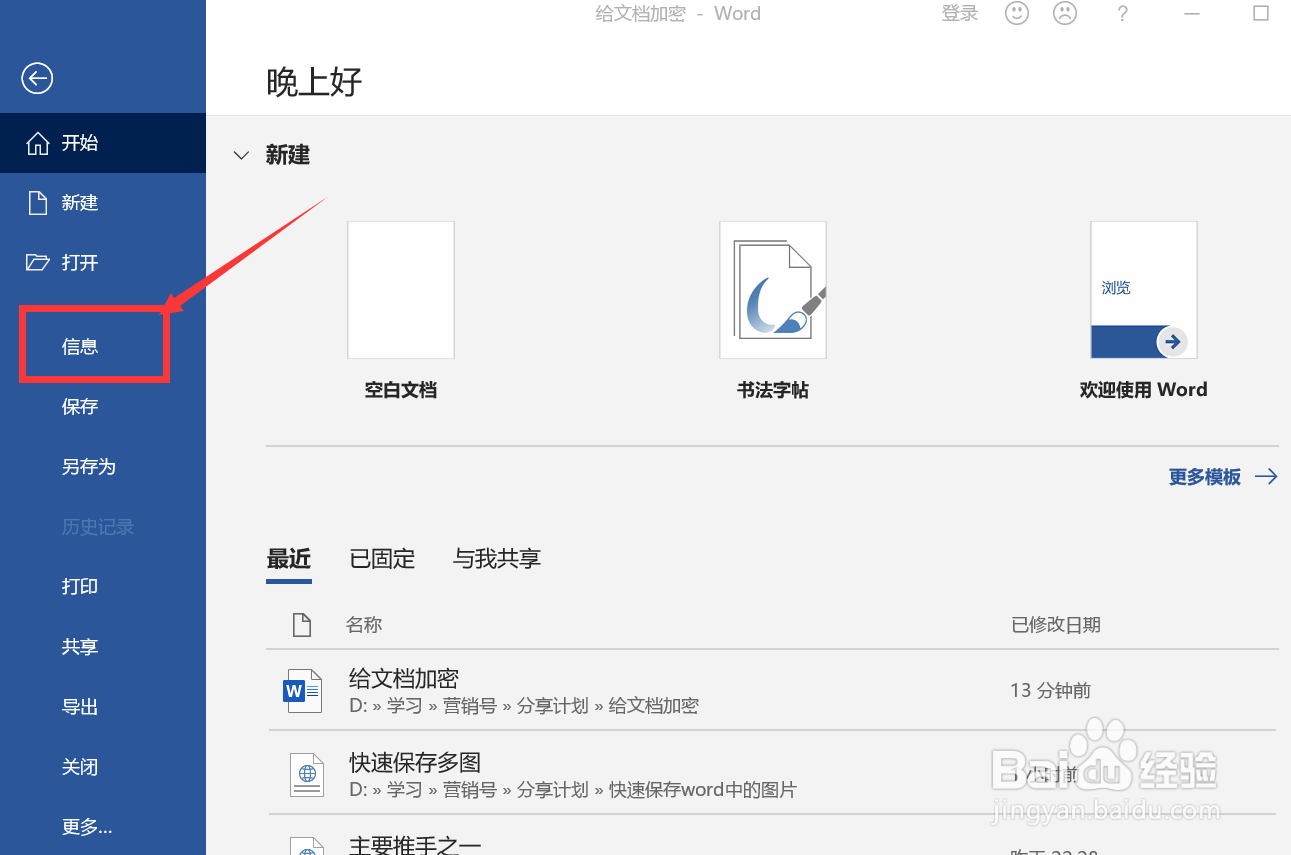This screenshot has width=1291, height=855.
Task: Sort by the 名称 column header
Action: [364, 625]
